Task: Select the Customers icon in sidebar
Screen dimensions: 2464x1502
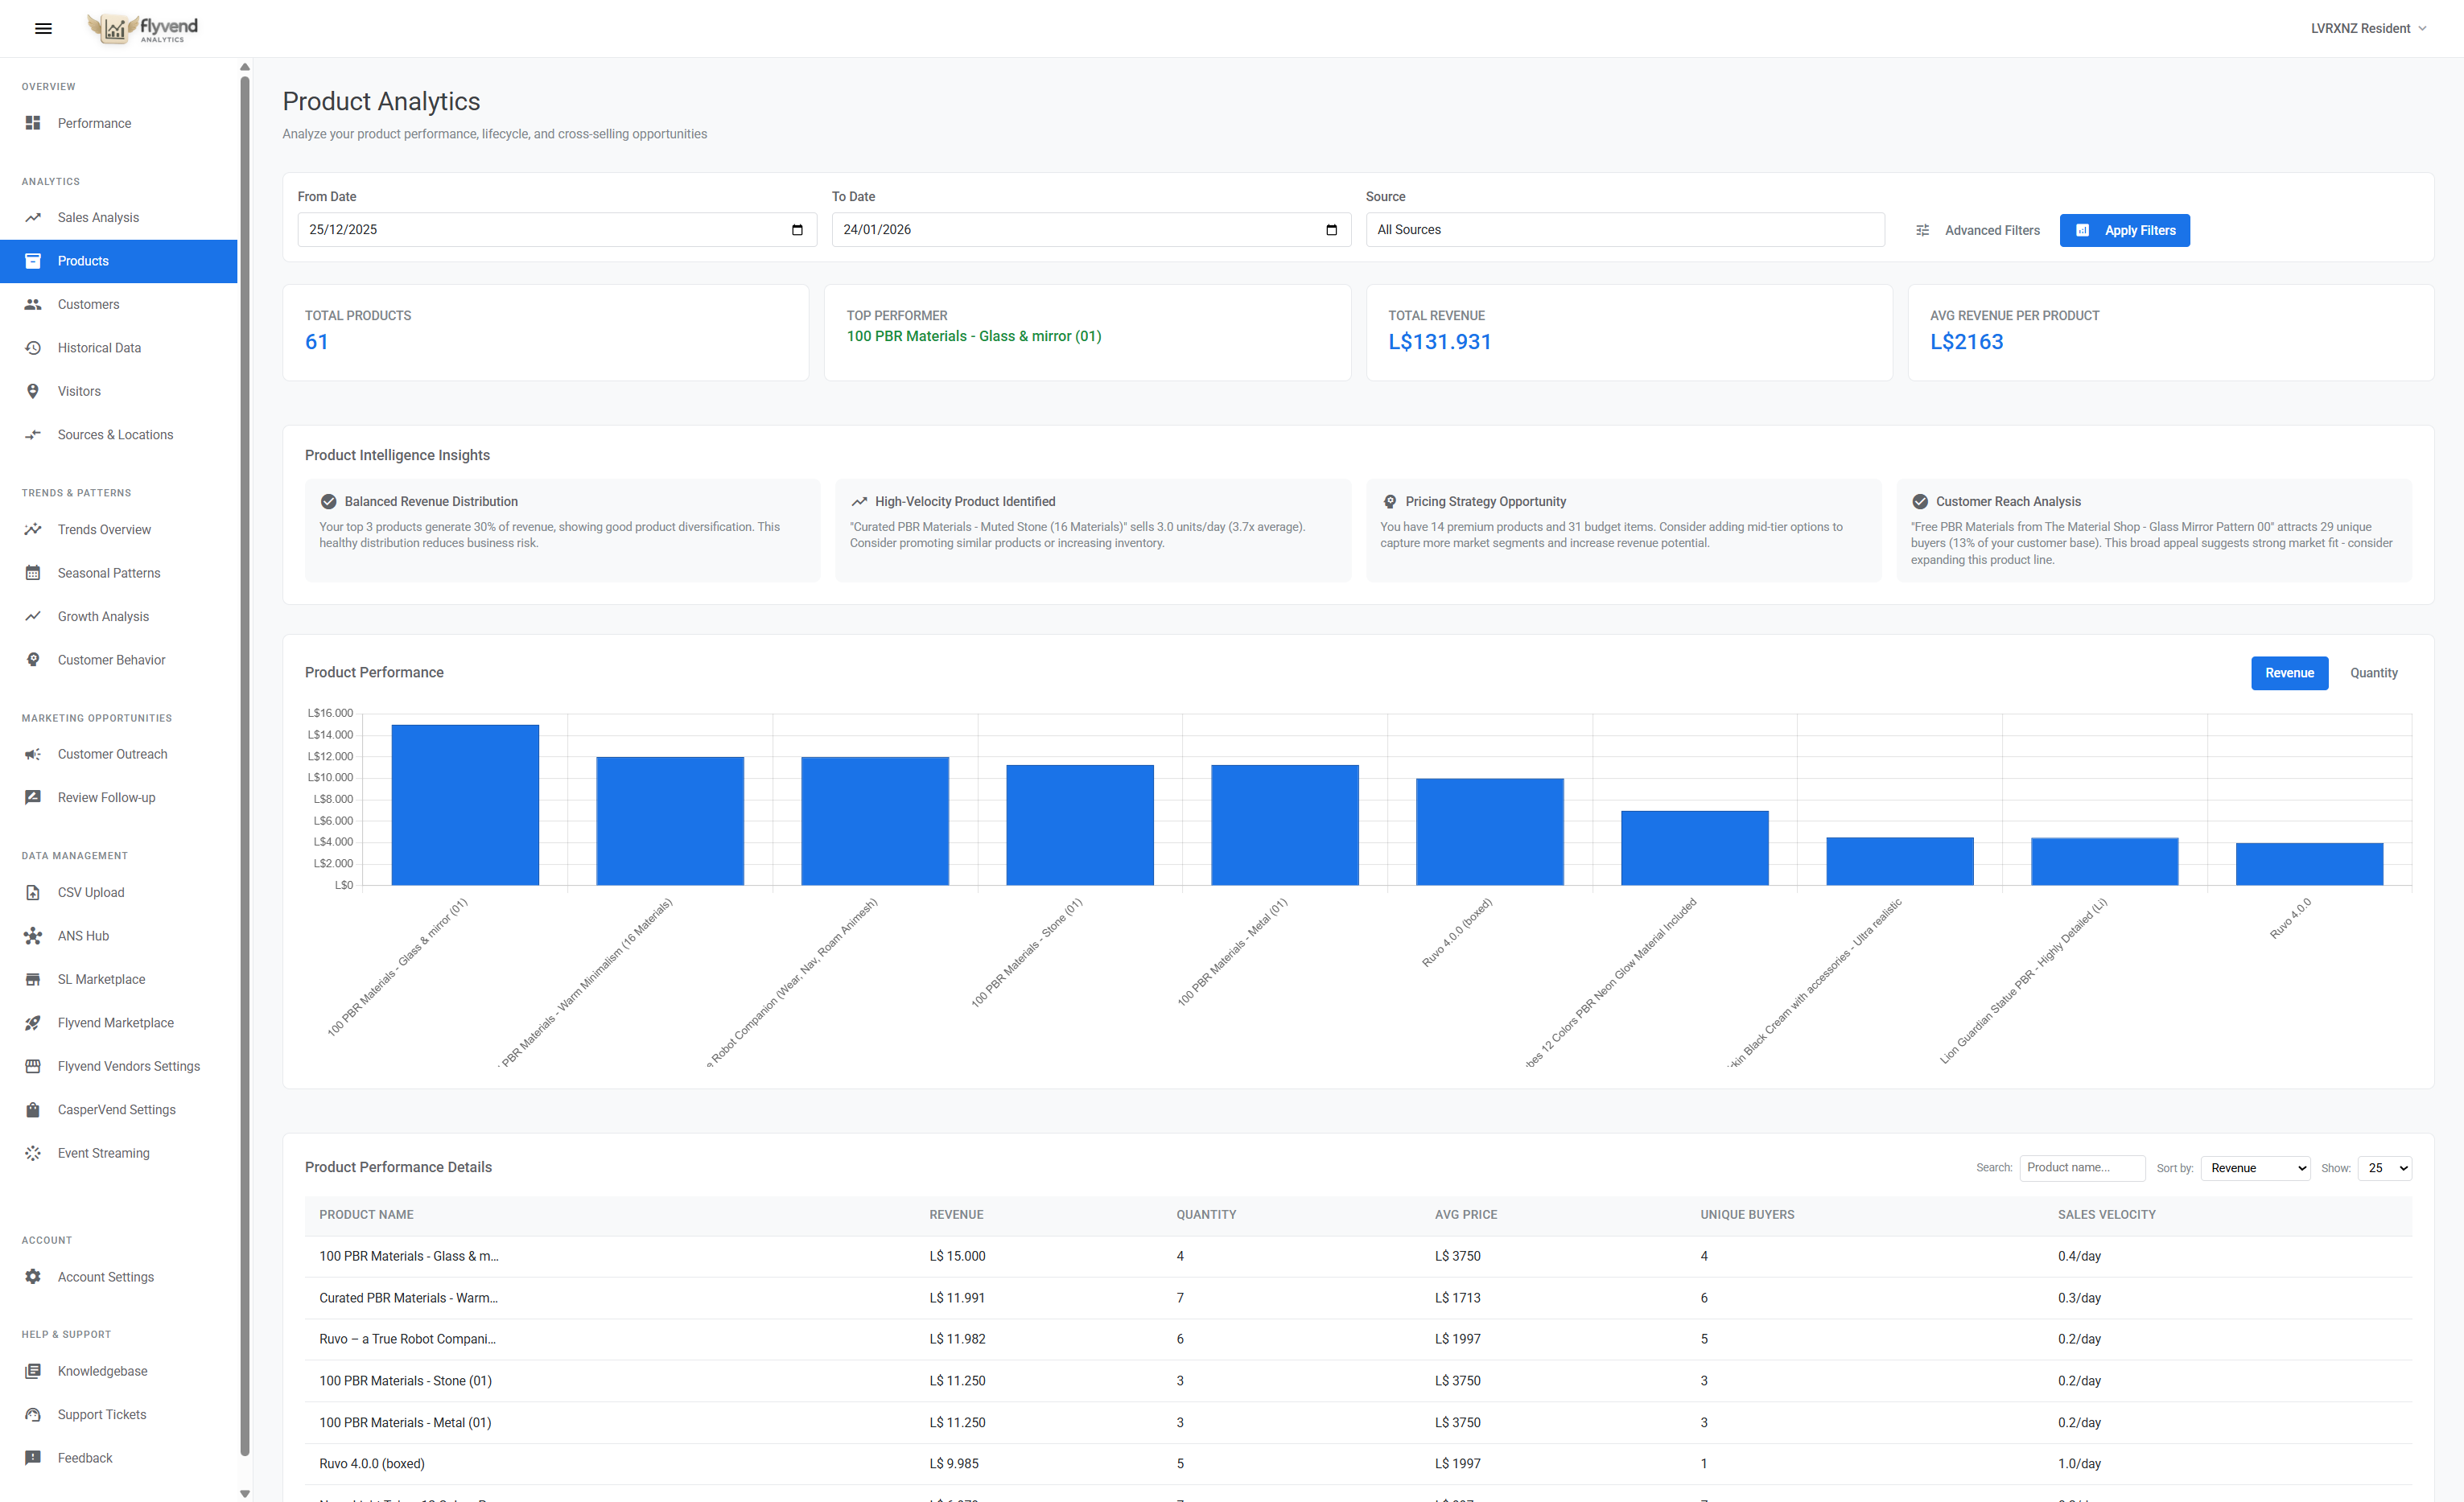Action: coord(33,304)
